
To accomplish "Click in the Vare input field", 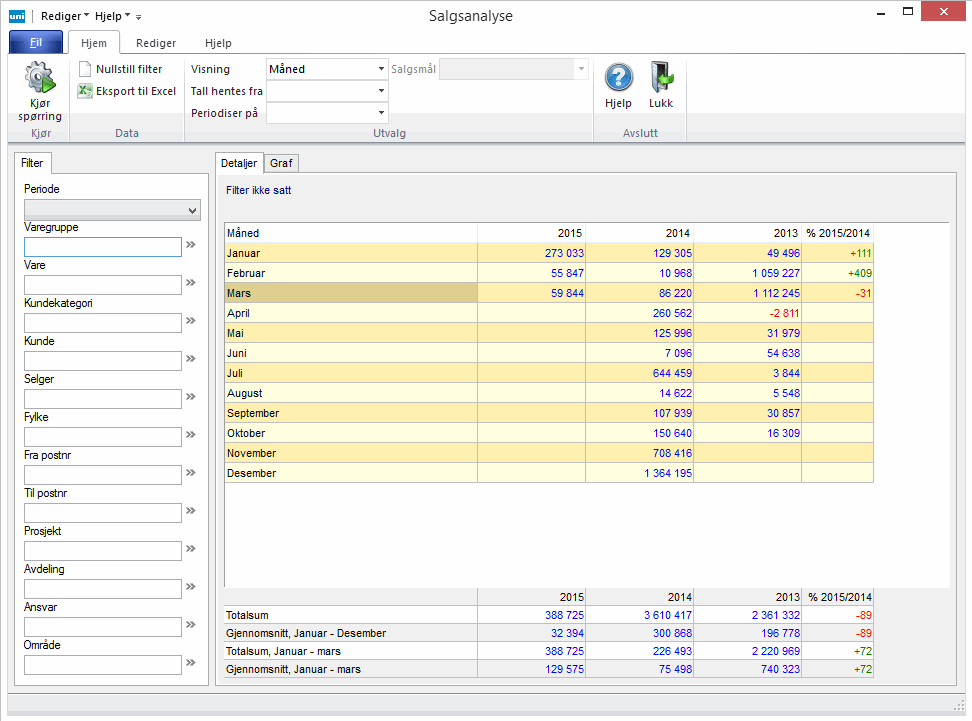I will click(x=102, y=285).
